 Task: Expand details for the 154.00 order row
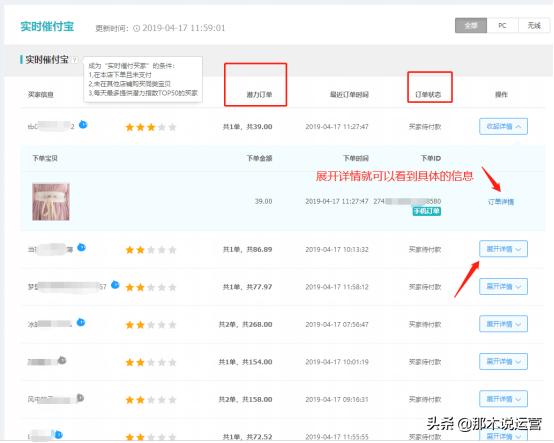pos(503,361)
